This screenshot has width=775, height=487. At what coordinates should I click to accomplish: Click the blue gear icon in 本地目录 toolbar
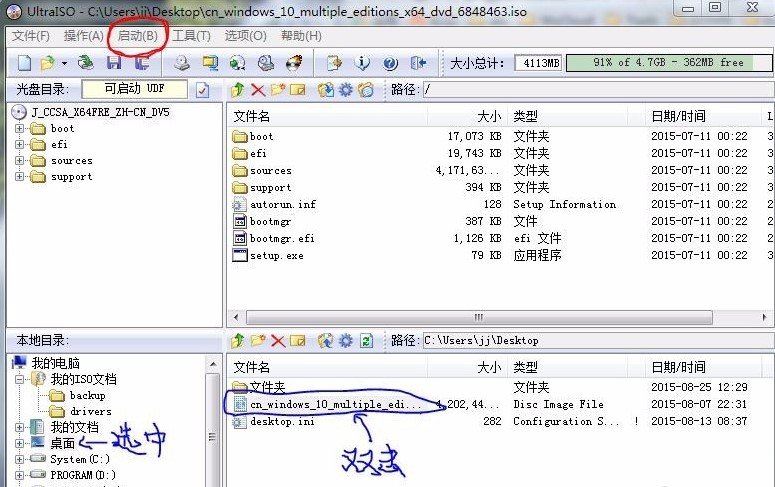coord(345,341)
